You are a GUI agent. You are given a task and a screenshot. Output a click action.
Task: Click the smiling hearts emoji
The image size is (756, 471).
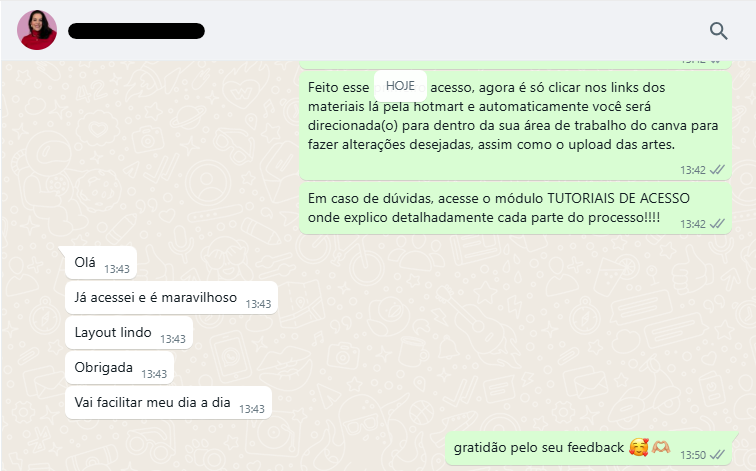pyautogui.click(x=638, y=447)
